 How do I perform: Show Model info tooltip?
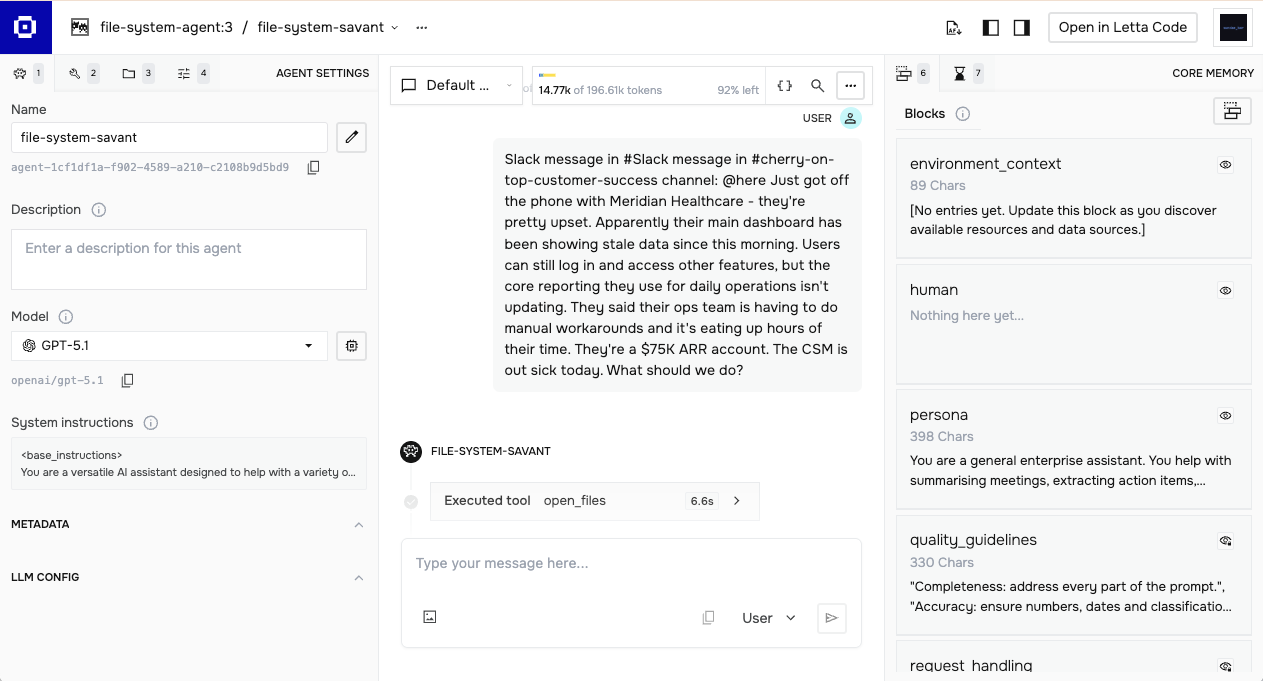coord(66,317)
